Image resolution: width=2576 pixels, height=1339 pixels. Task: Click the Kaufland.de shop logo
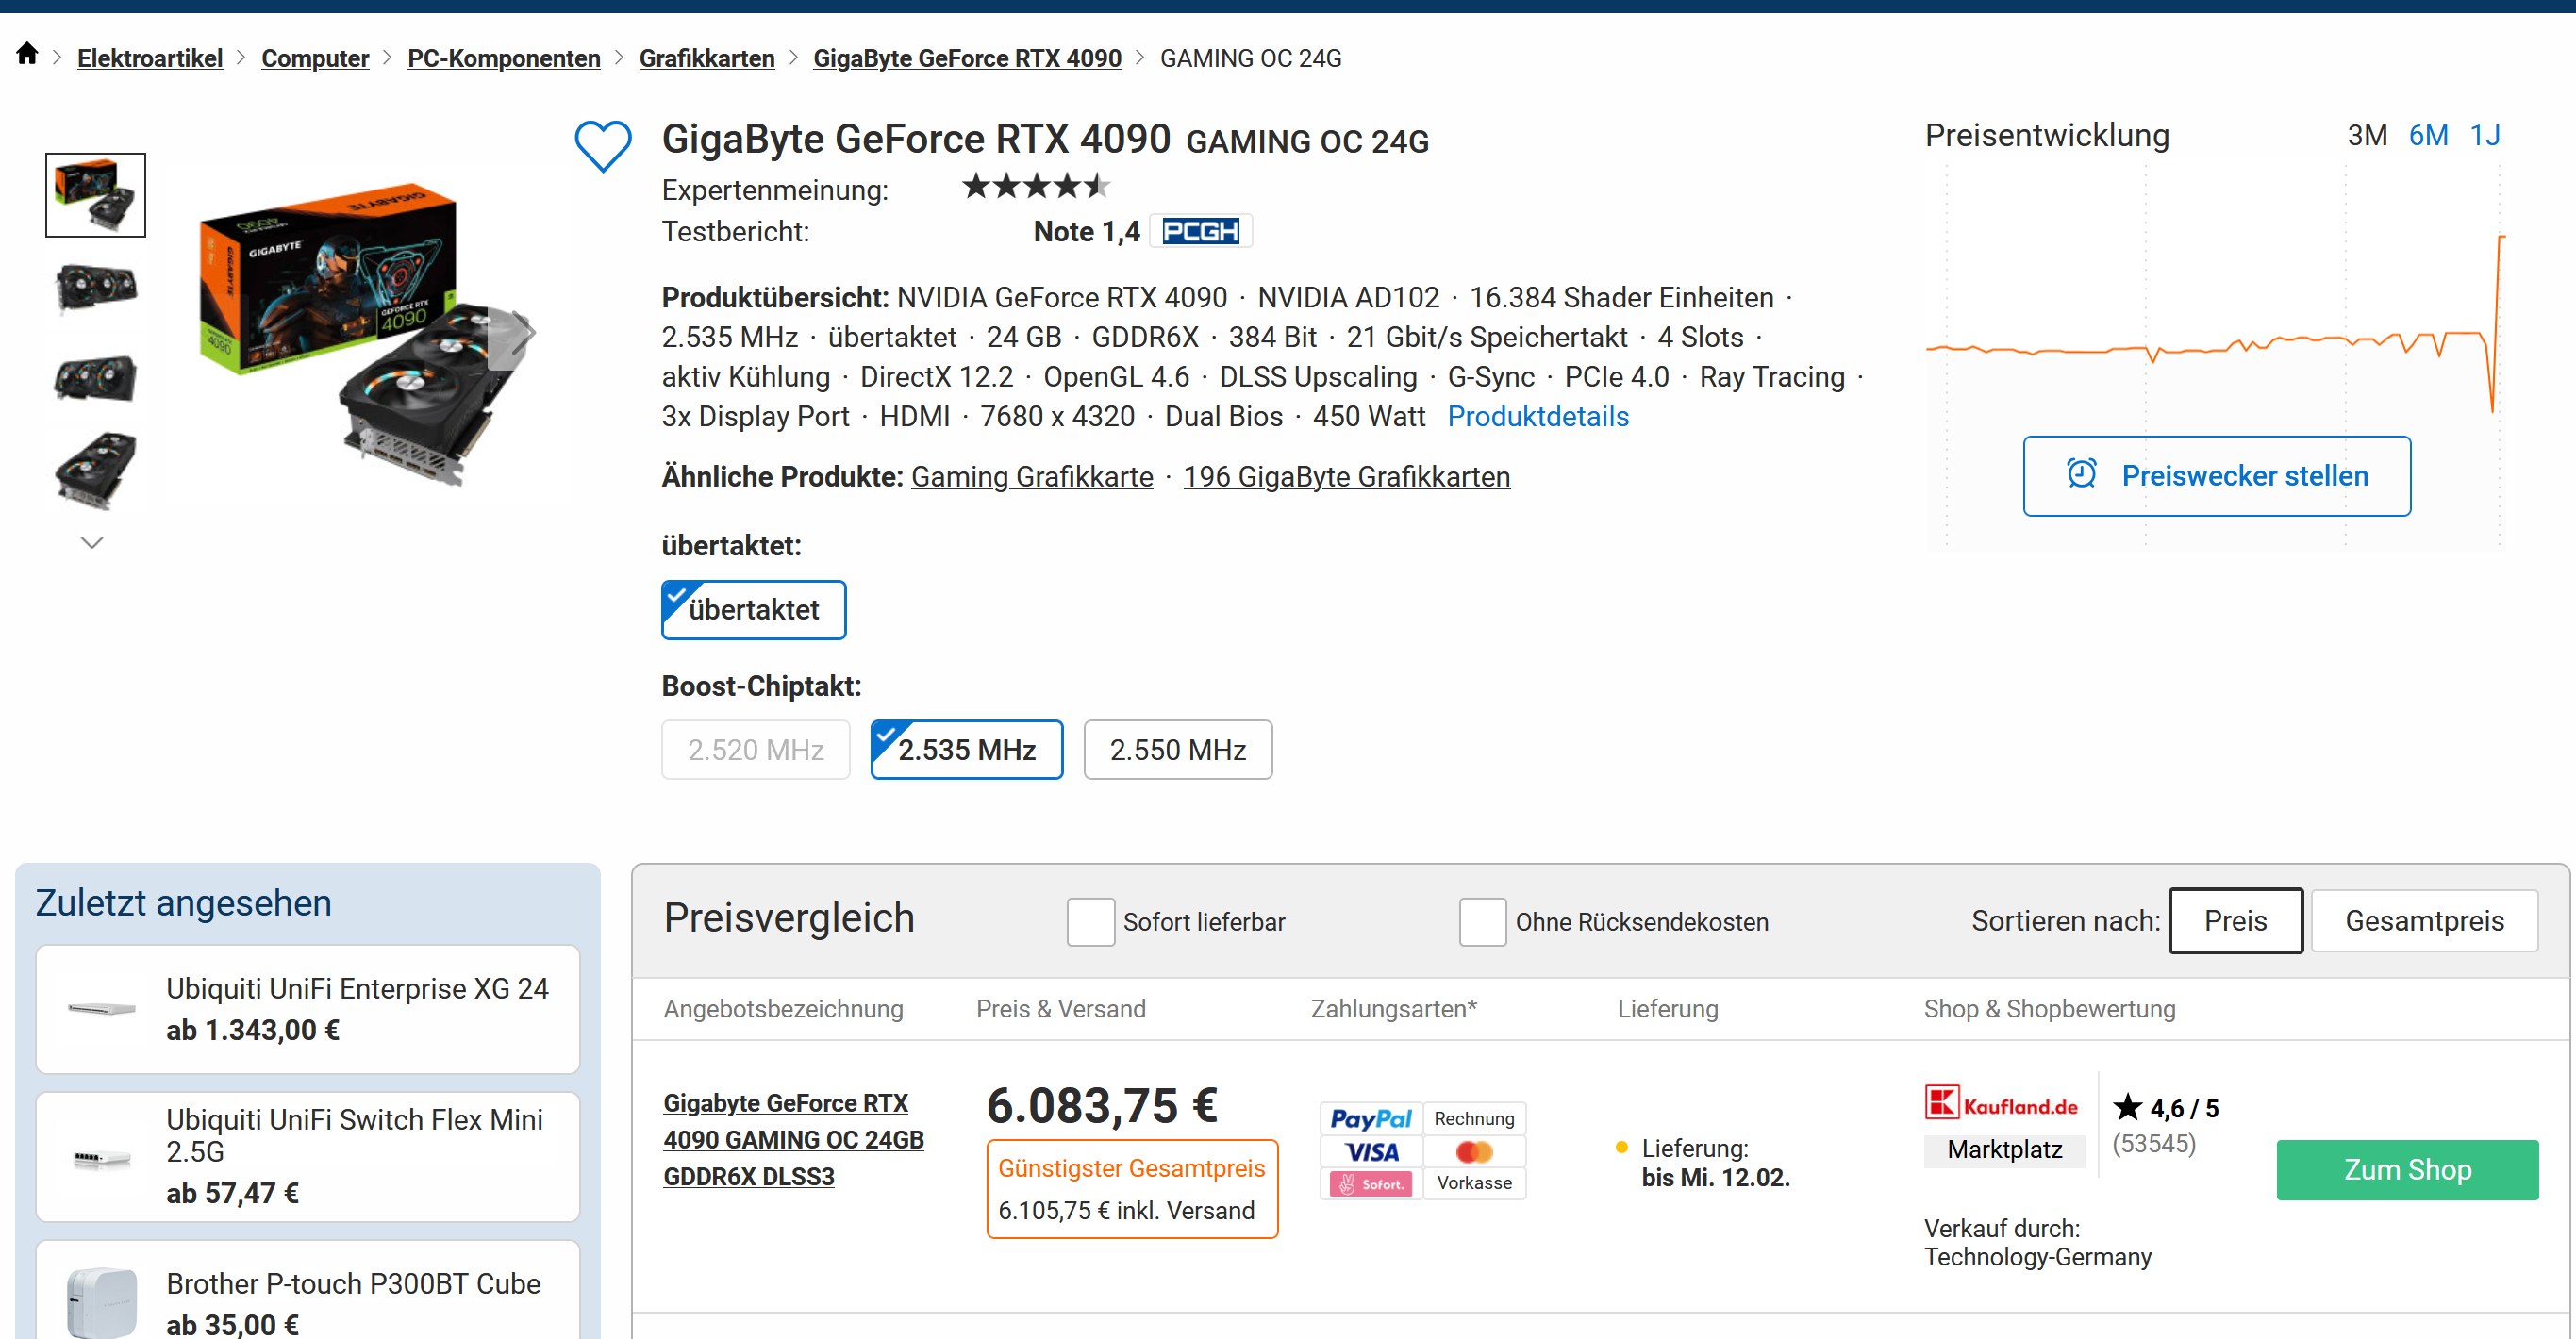(x=2001, y=1104)
